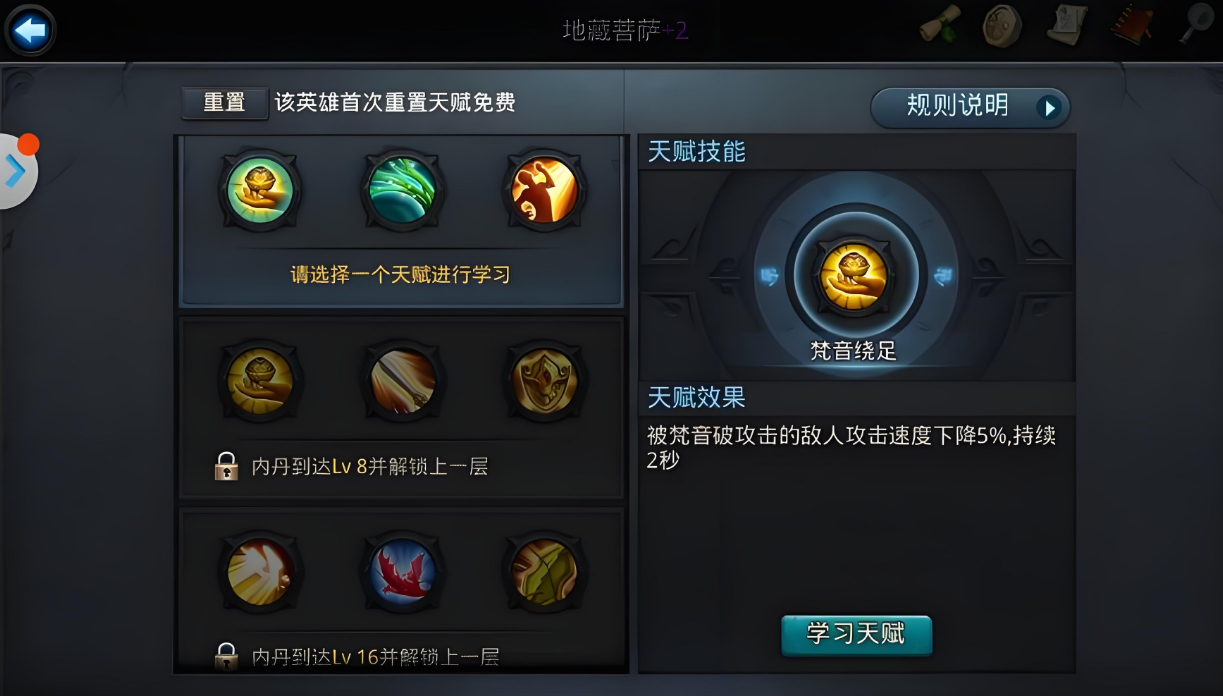Go back with the blue arrow button

pyautogui.click(x=30, y=31)
